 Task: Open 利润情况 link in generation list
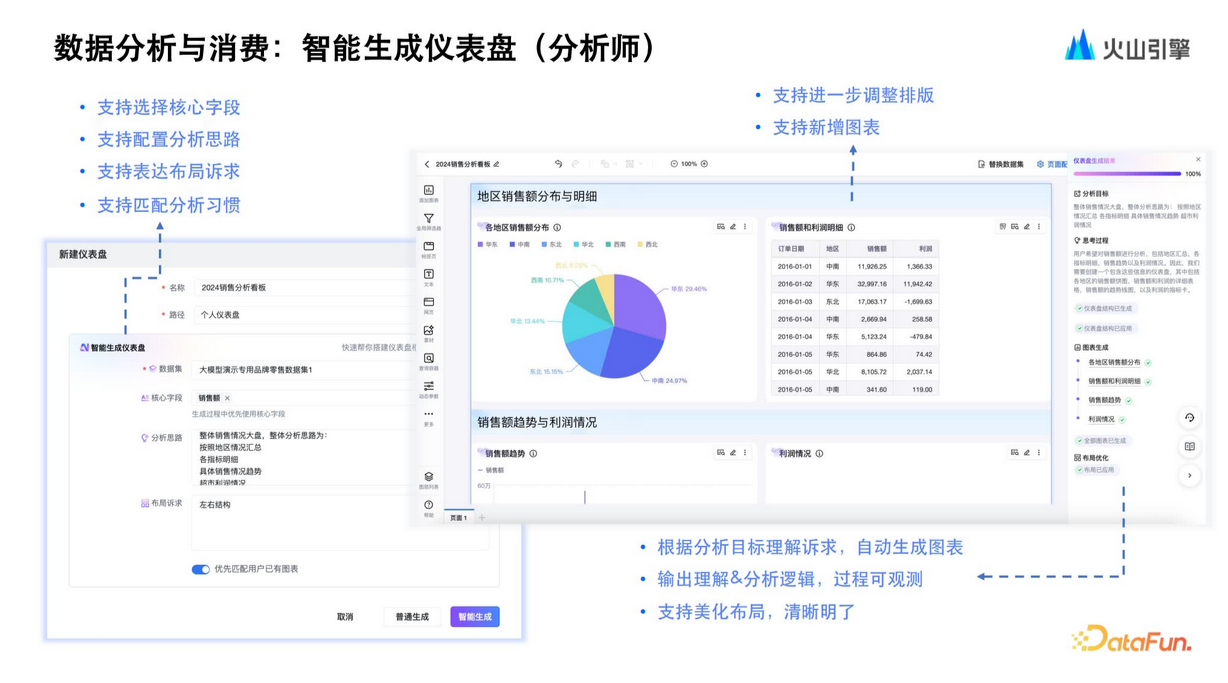coord(1101,419)
